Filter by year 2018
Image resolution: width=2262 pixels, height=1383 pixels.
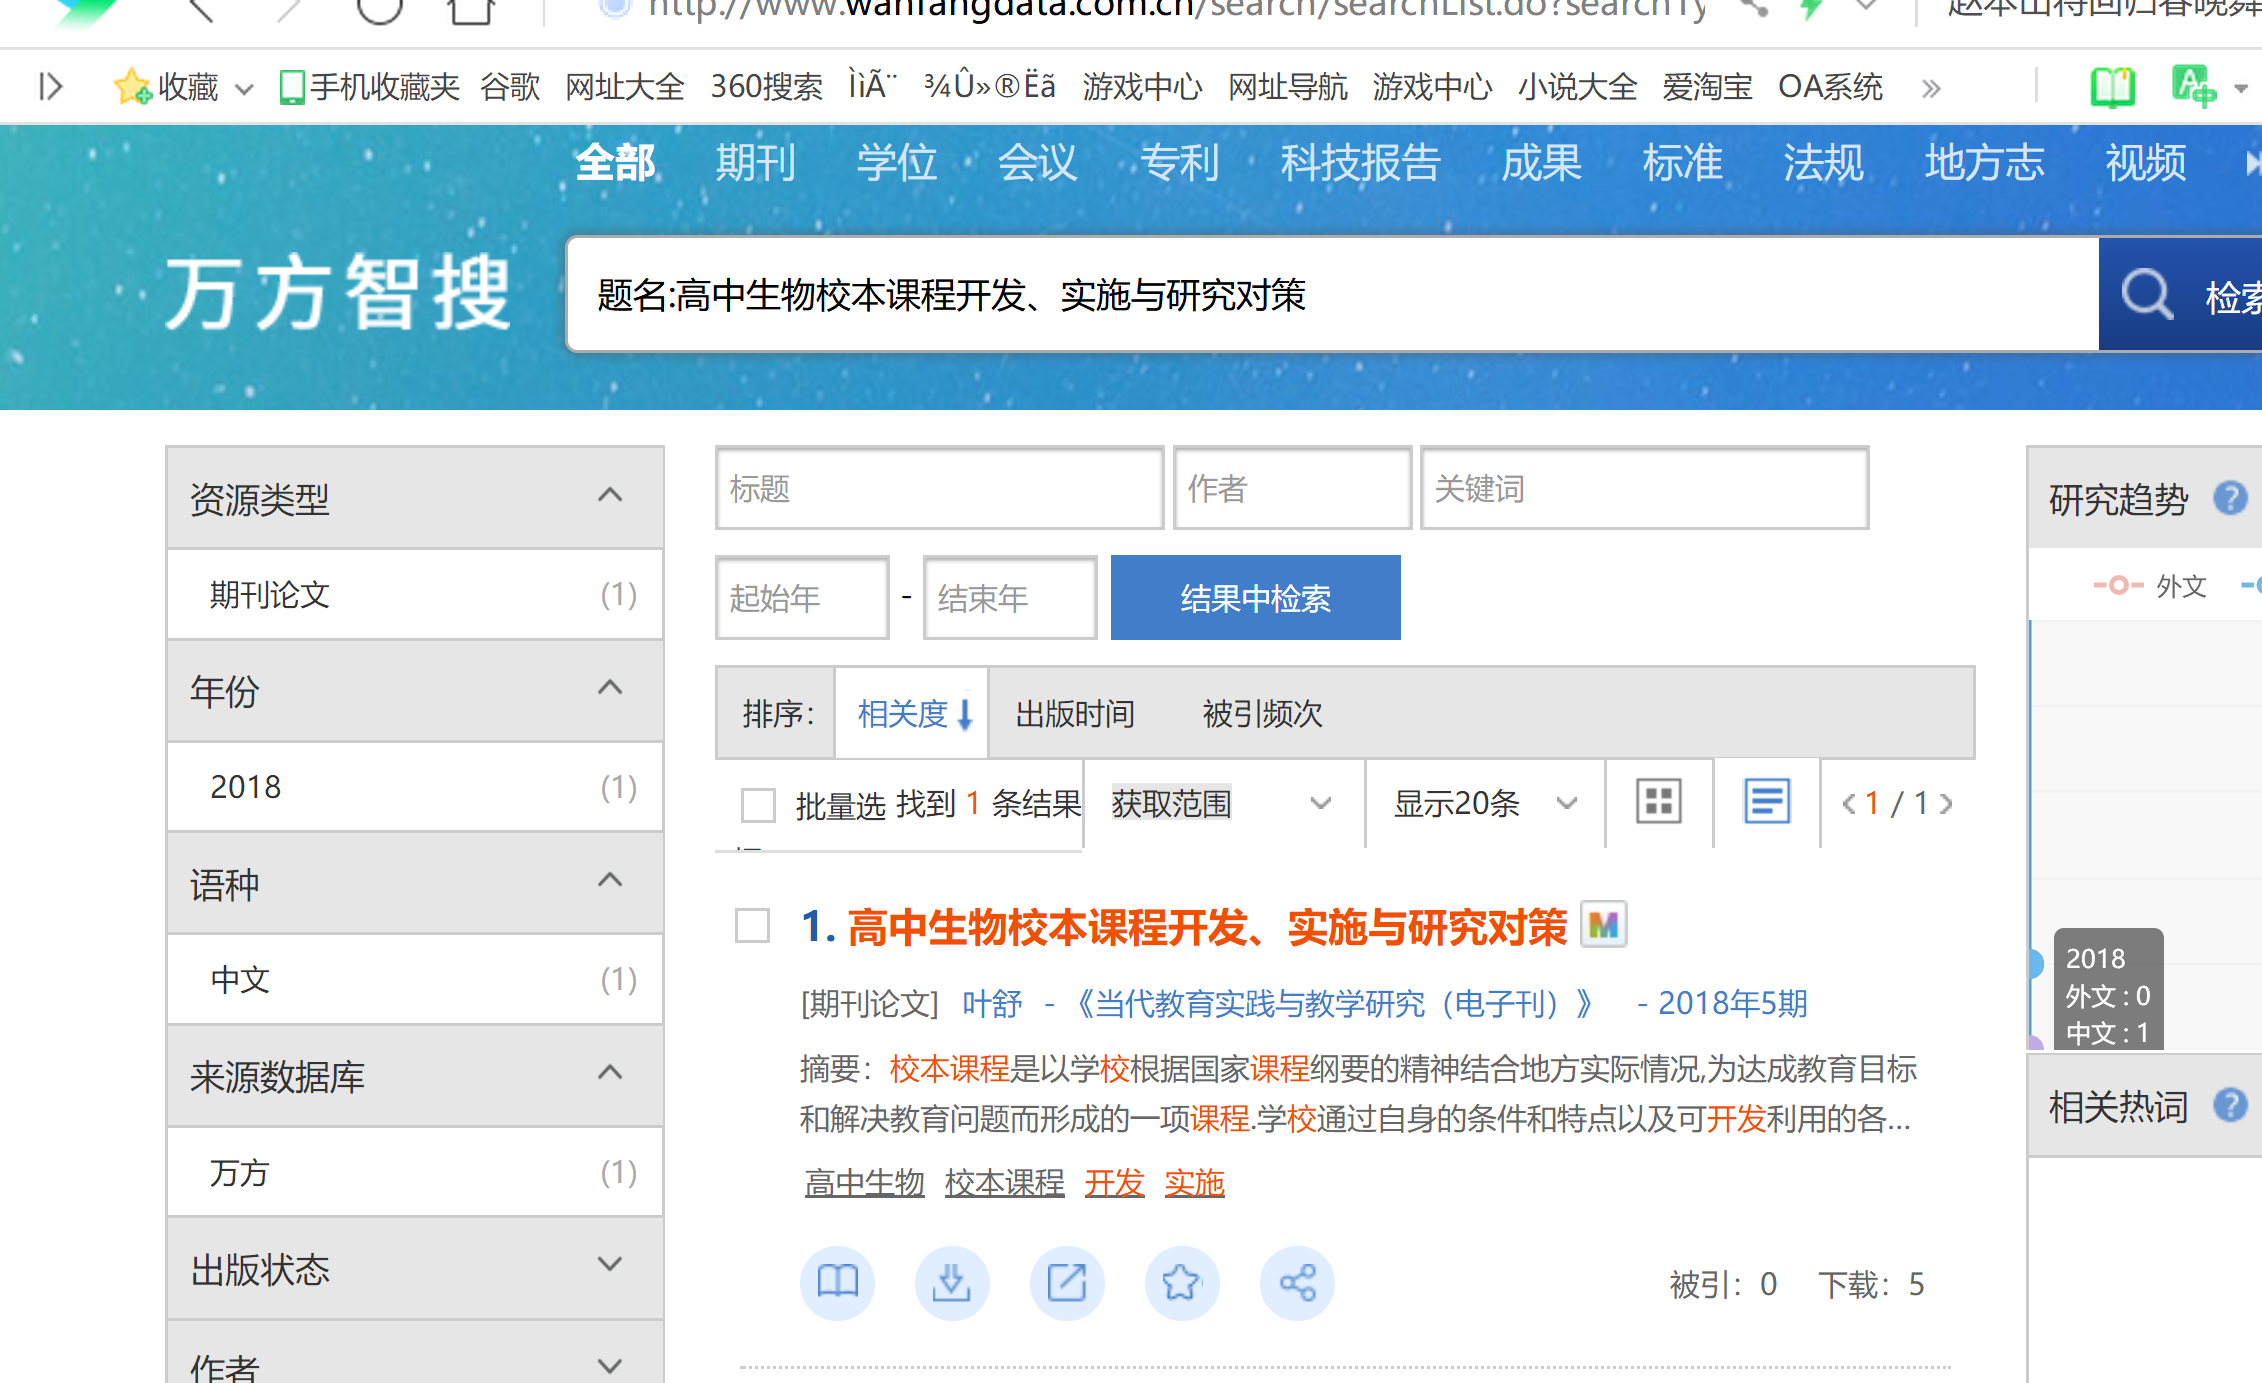click(x=415, y=787)
